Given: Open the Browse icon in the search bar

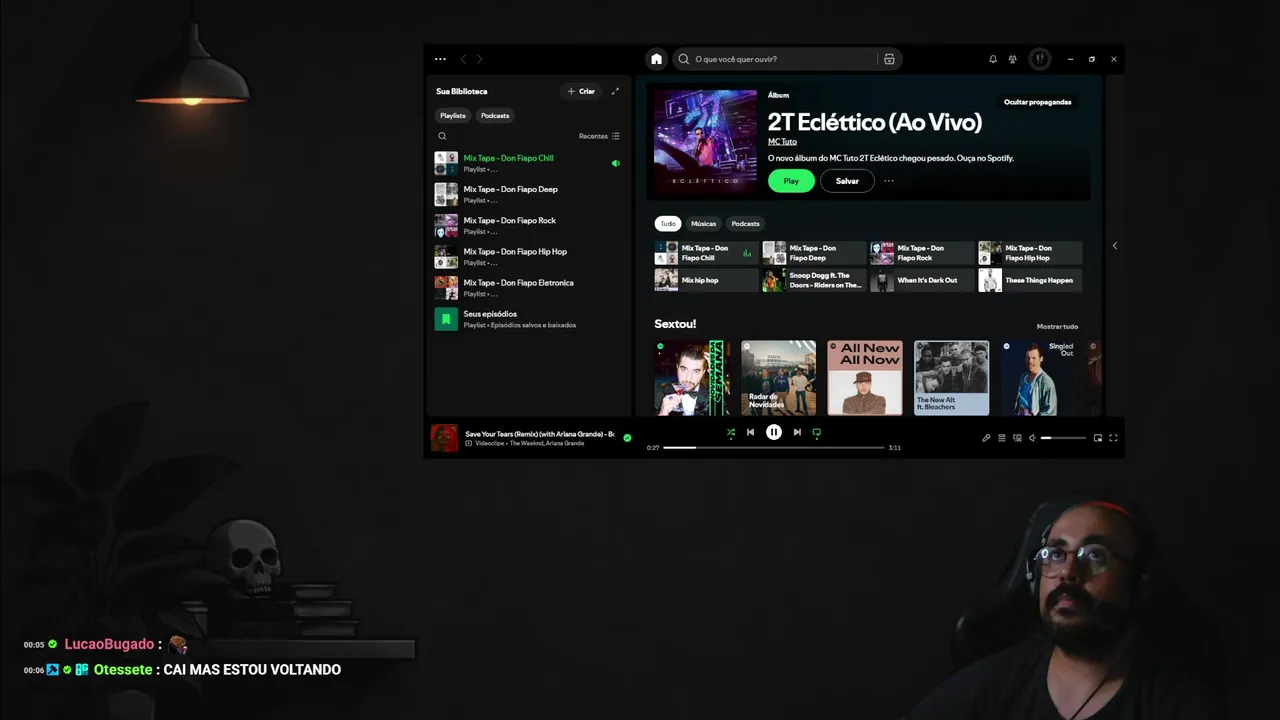Looking at the screenshot, I should pos(889,59).
